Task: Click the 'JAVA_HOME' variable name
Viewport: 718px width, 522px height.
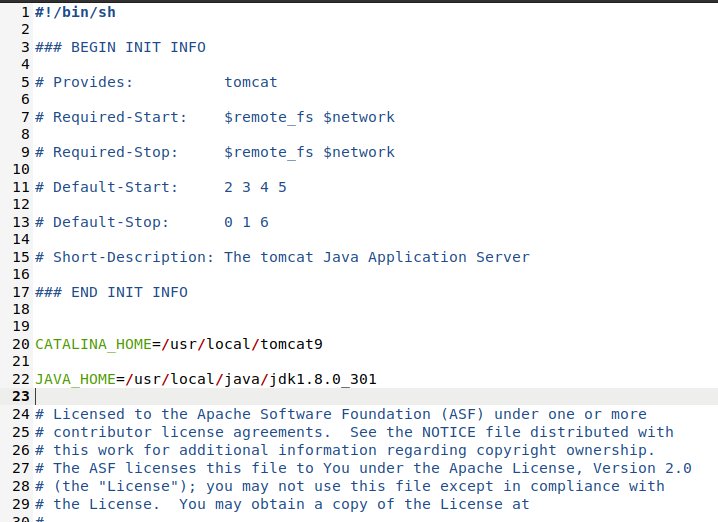Action: [76, 379]
